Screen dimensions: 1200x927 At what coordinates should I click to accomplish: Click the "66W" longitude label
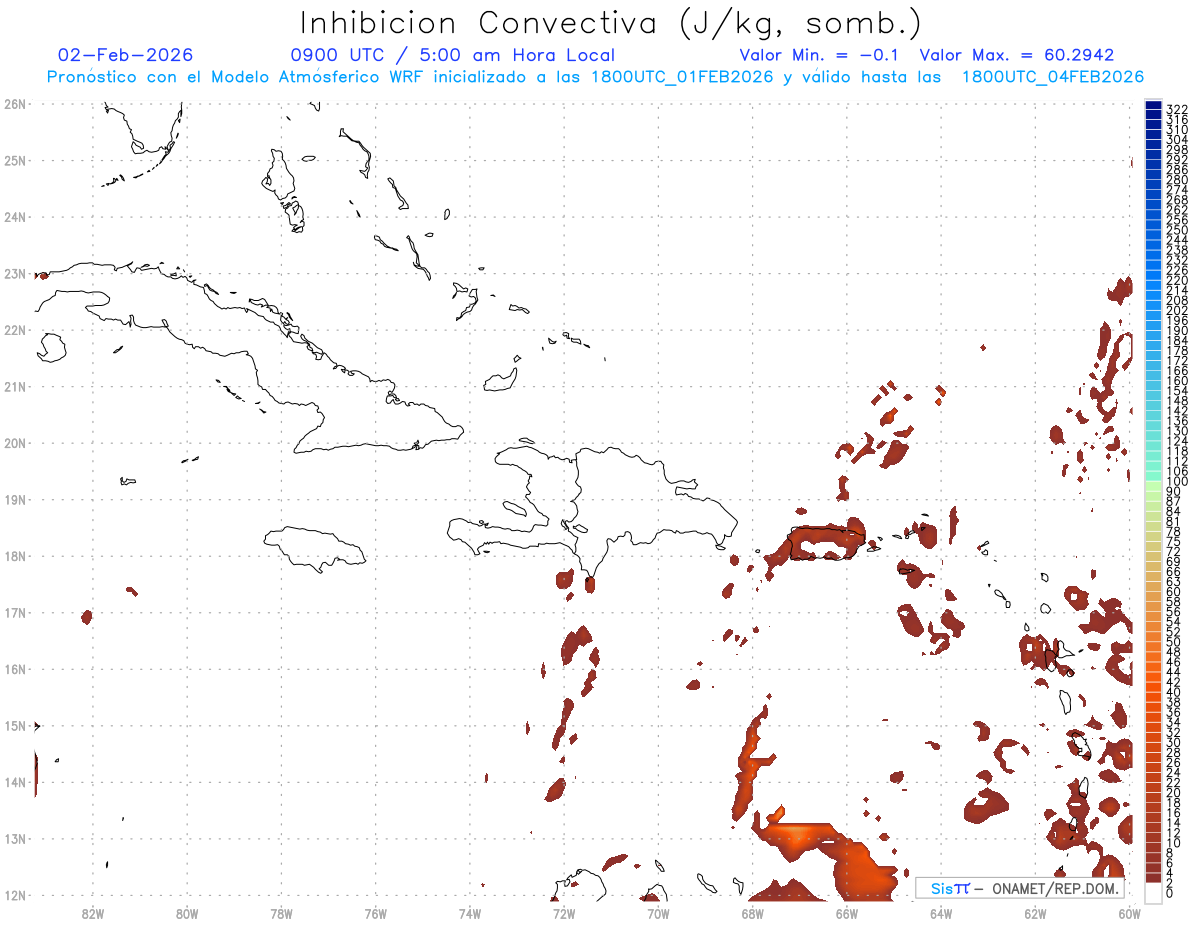pyautogui.click(x=847, y=912)
